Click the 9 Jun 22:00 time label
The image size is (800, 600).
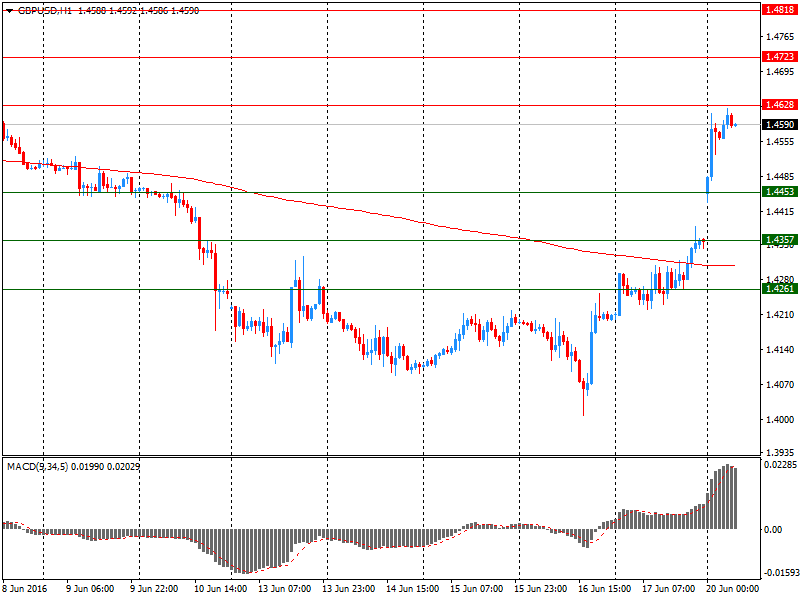[154, 589]
